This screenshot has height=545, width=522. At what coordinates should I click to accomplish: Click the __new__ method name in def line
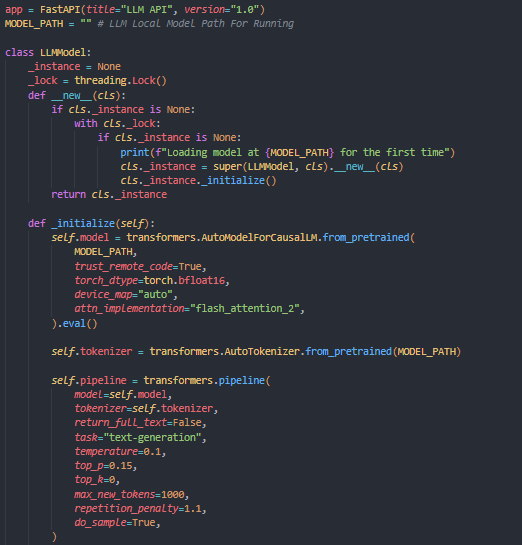click(71, 95)
